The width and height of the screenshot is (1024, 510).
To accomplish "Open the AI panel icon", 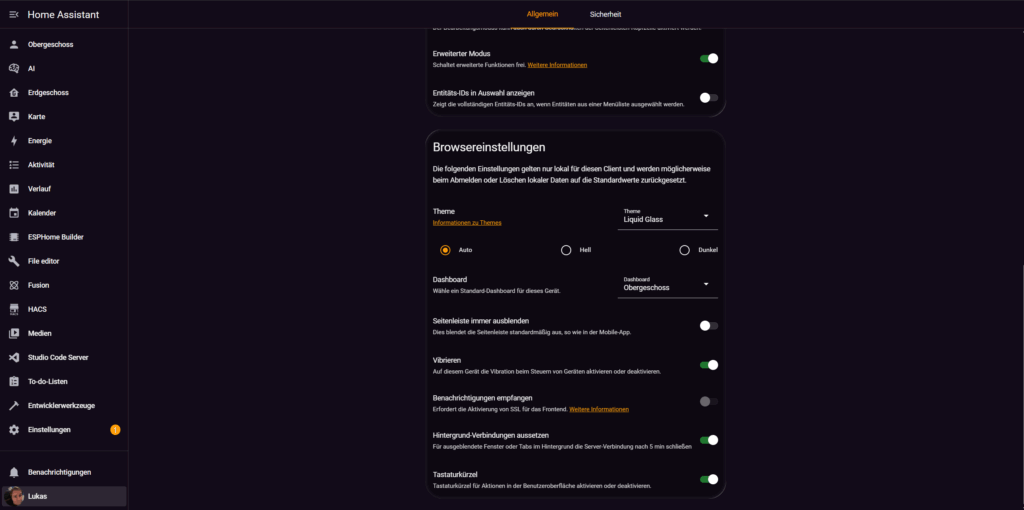I will pos(14,69).
